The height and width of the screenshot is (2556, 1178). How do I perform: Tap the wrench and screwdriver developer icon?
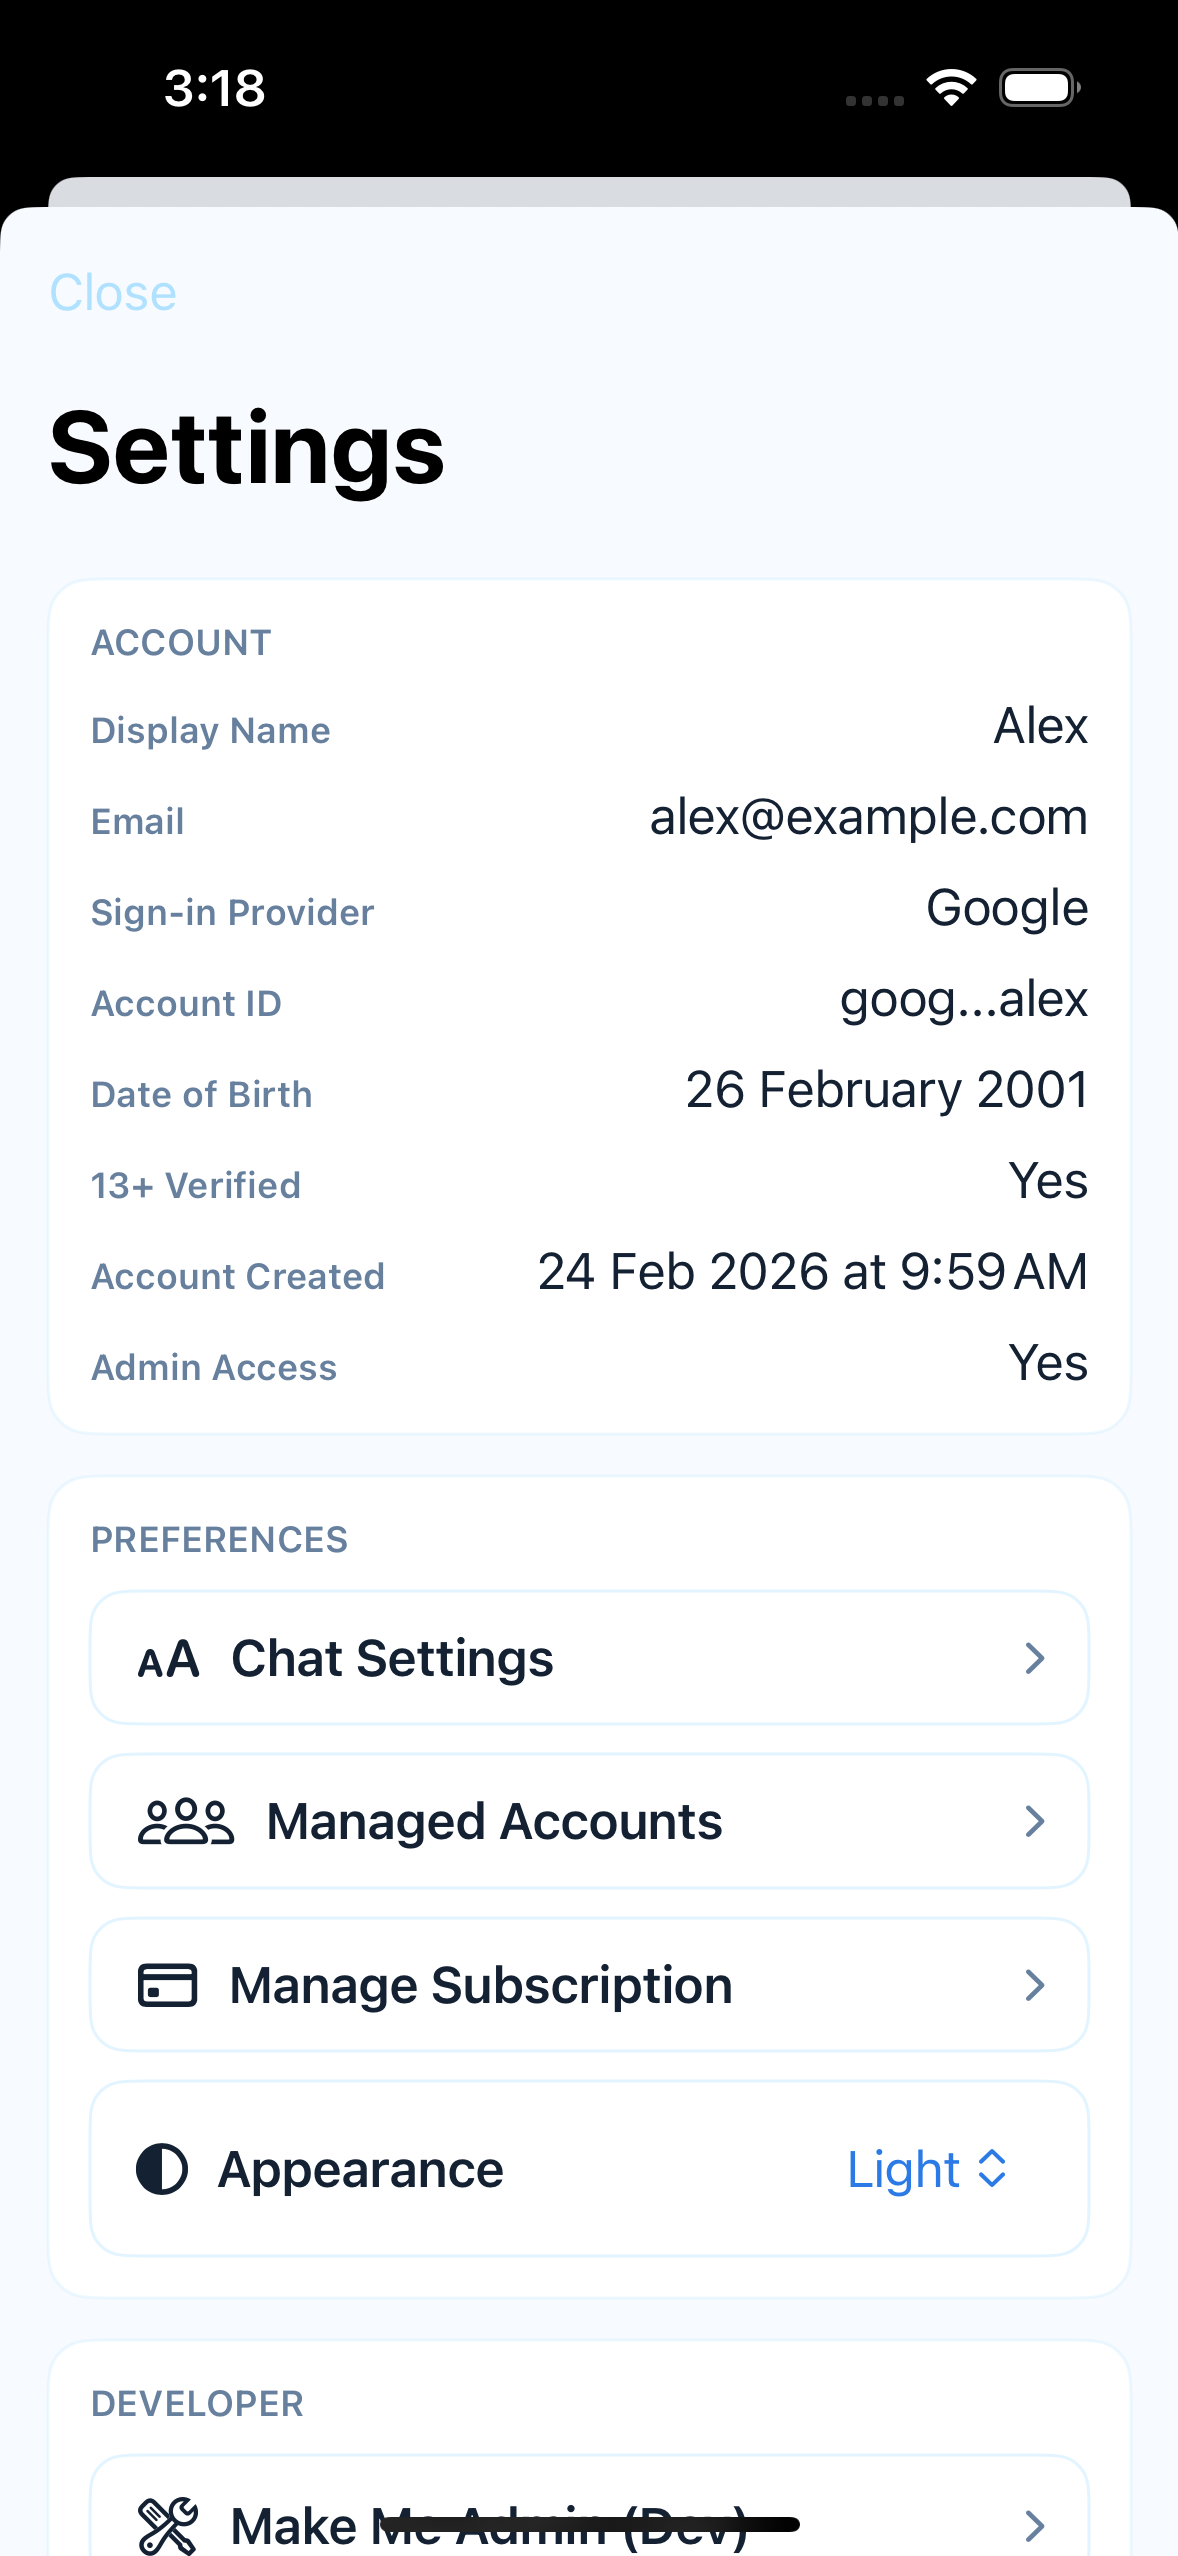tap(167, 2525)
